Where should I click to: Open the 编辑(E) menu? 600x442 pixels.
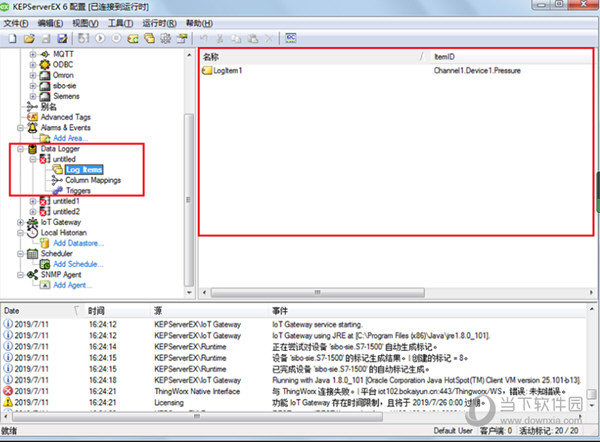tap(51, 23)
